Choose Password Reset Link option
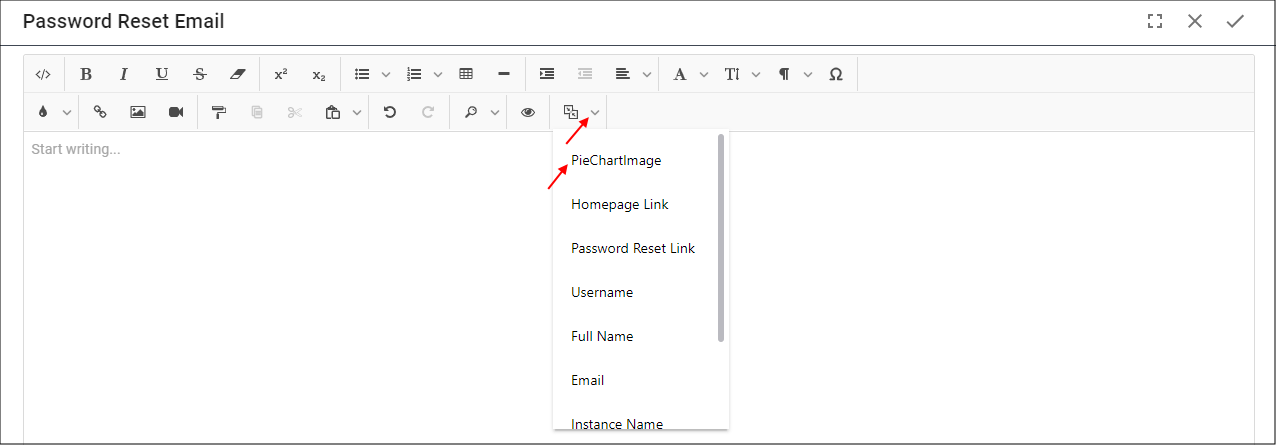The width and height of the screenshot is (1276, 445). pyautogui.click(x=633, y=248)
